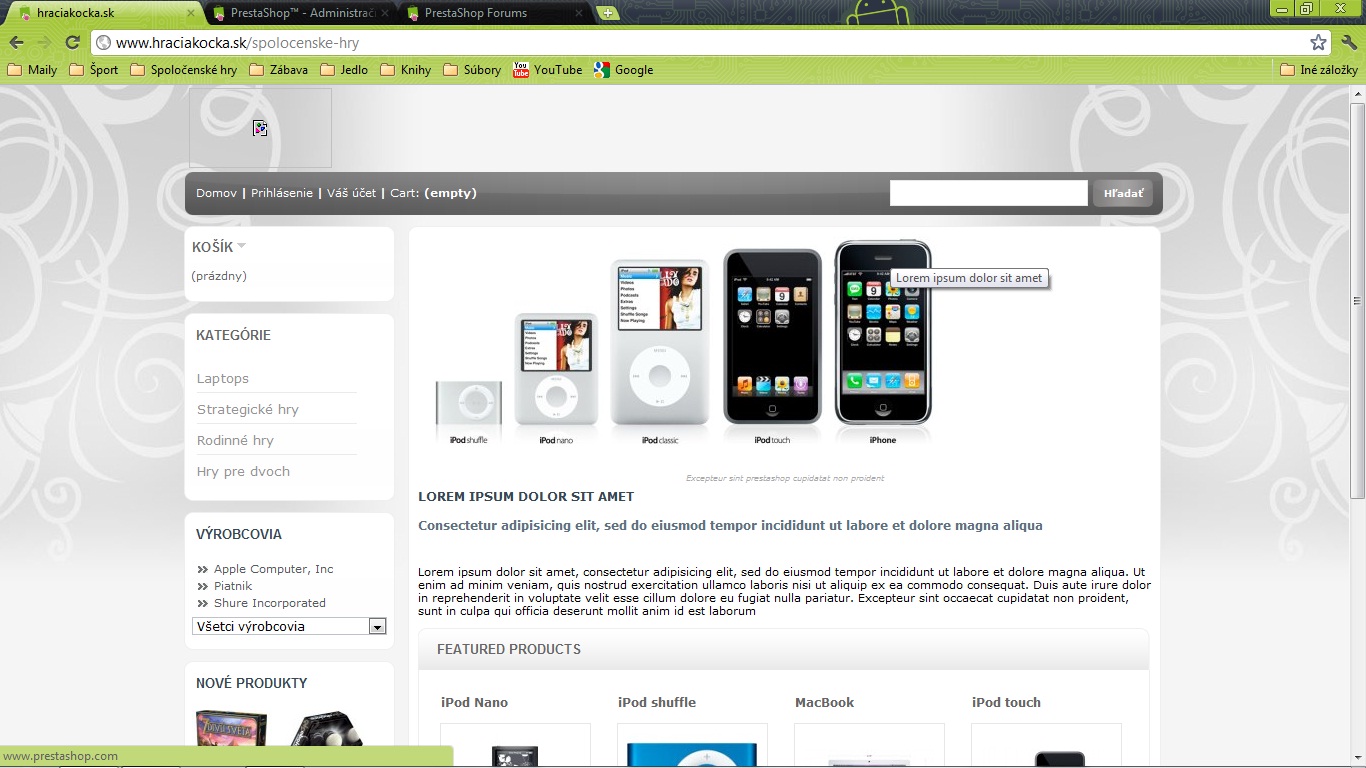This screenshot has height=768, width=1366.
Task: Open the Spoločenské hry bookmark folder
Action: click(183, 70)
